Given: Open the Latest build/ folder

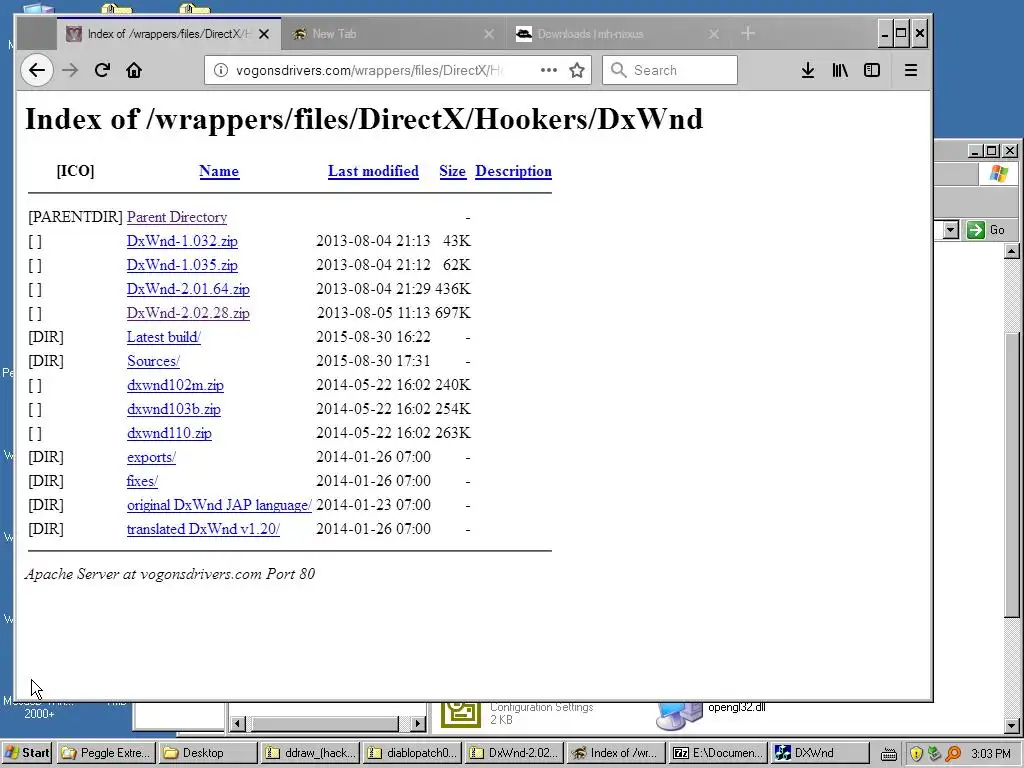Looking at the screenshot, I should 164,337.
